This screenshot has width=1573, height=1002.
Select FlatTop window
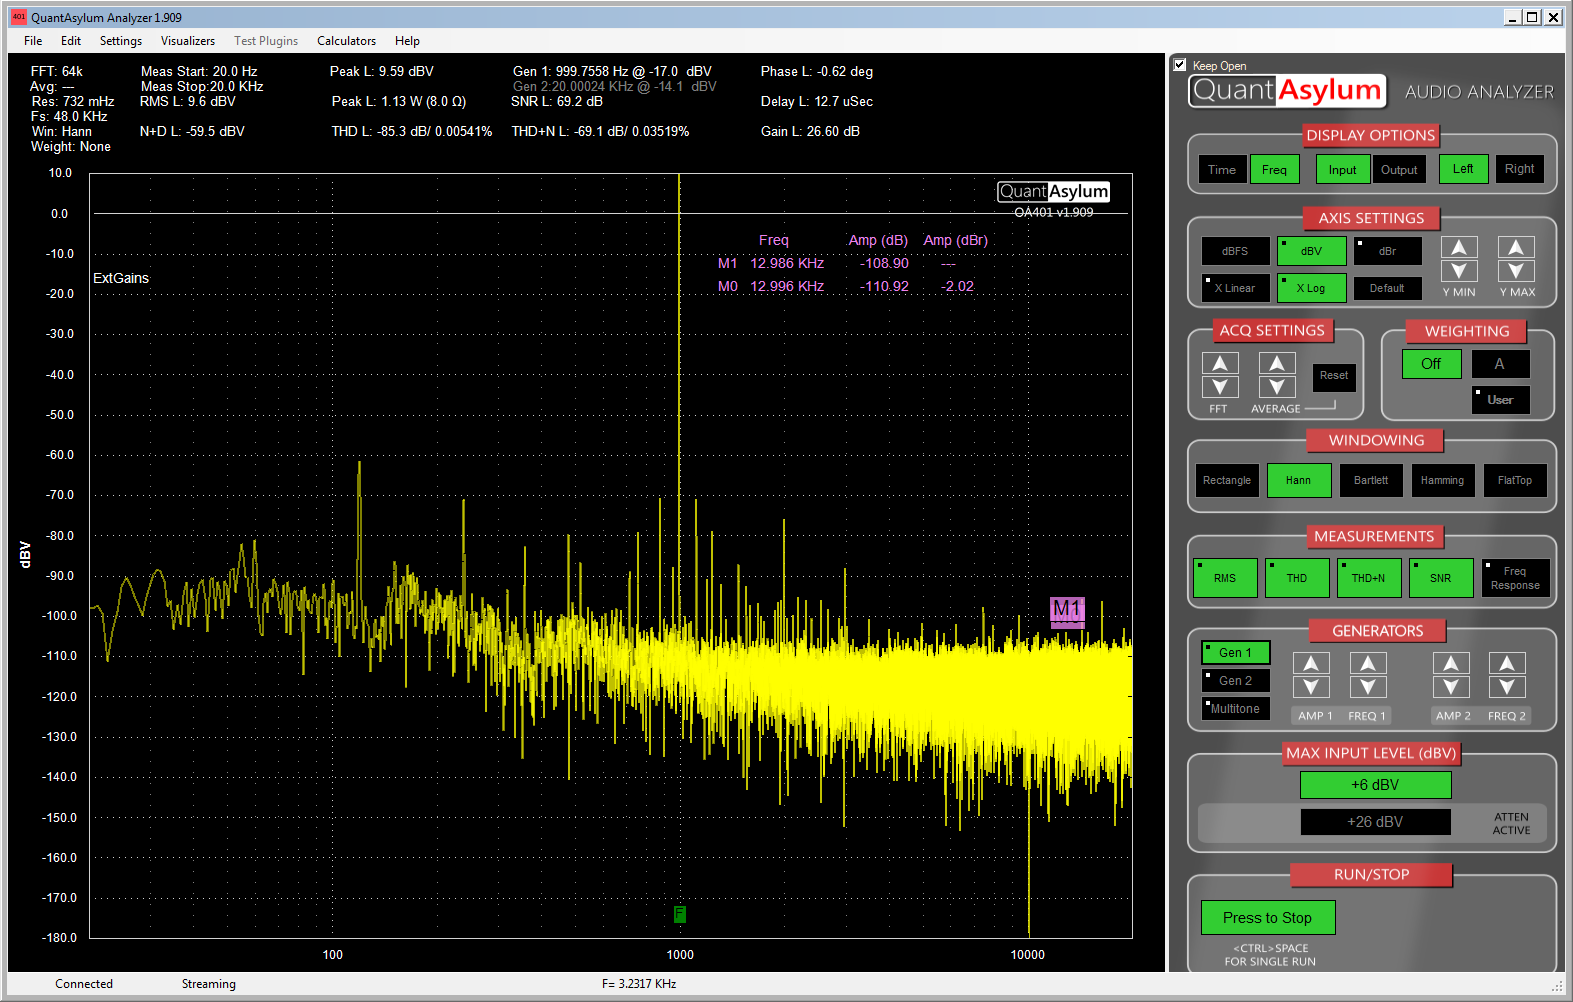coord(1515,481)
